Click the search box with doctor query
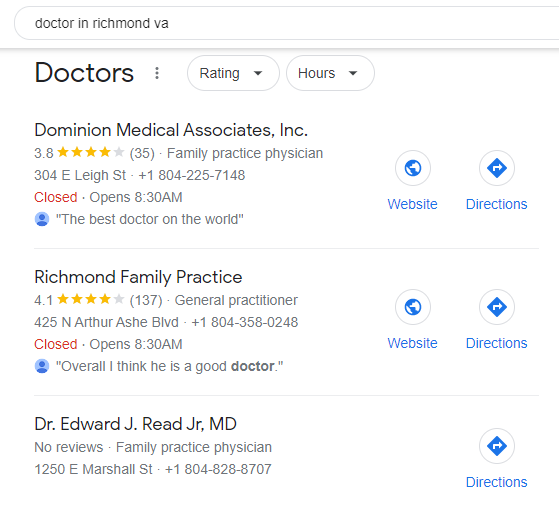The width and height of the screenshot is (559, 522). pyautogui.click(x=287, y=23)
